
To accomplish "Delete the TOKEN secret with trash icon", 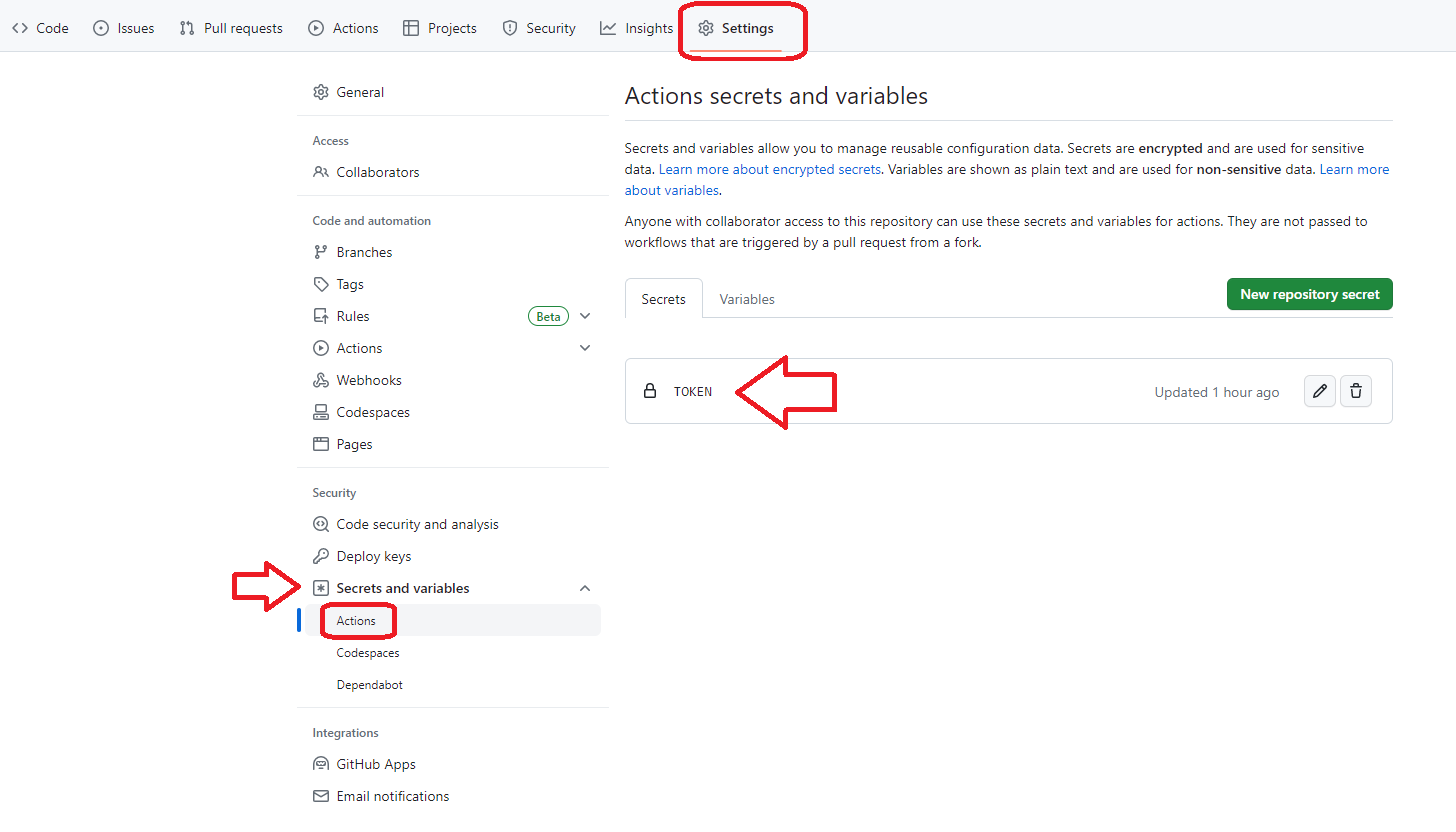I will click(x=1356, y=391).
